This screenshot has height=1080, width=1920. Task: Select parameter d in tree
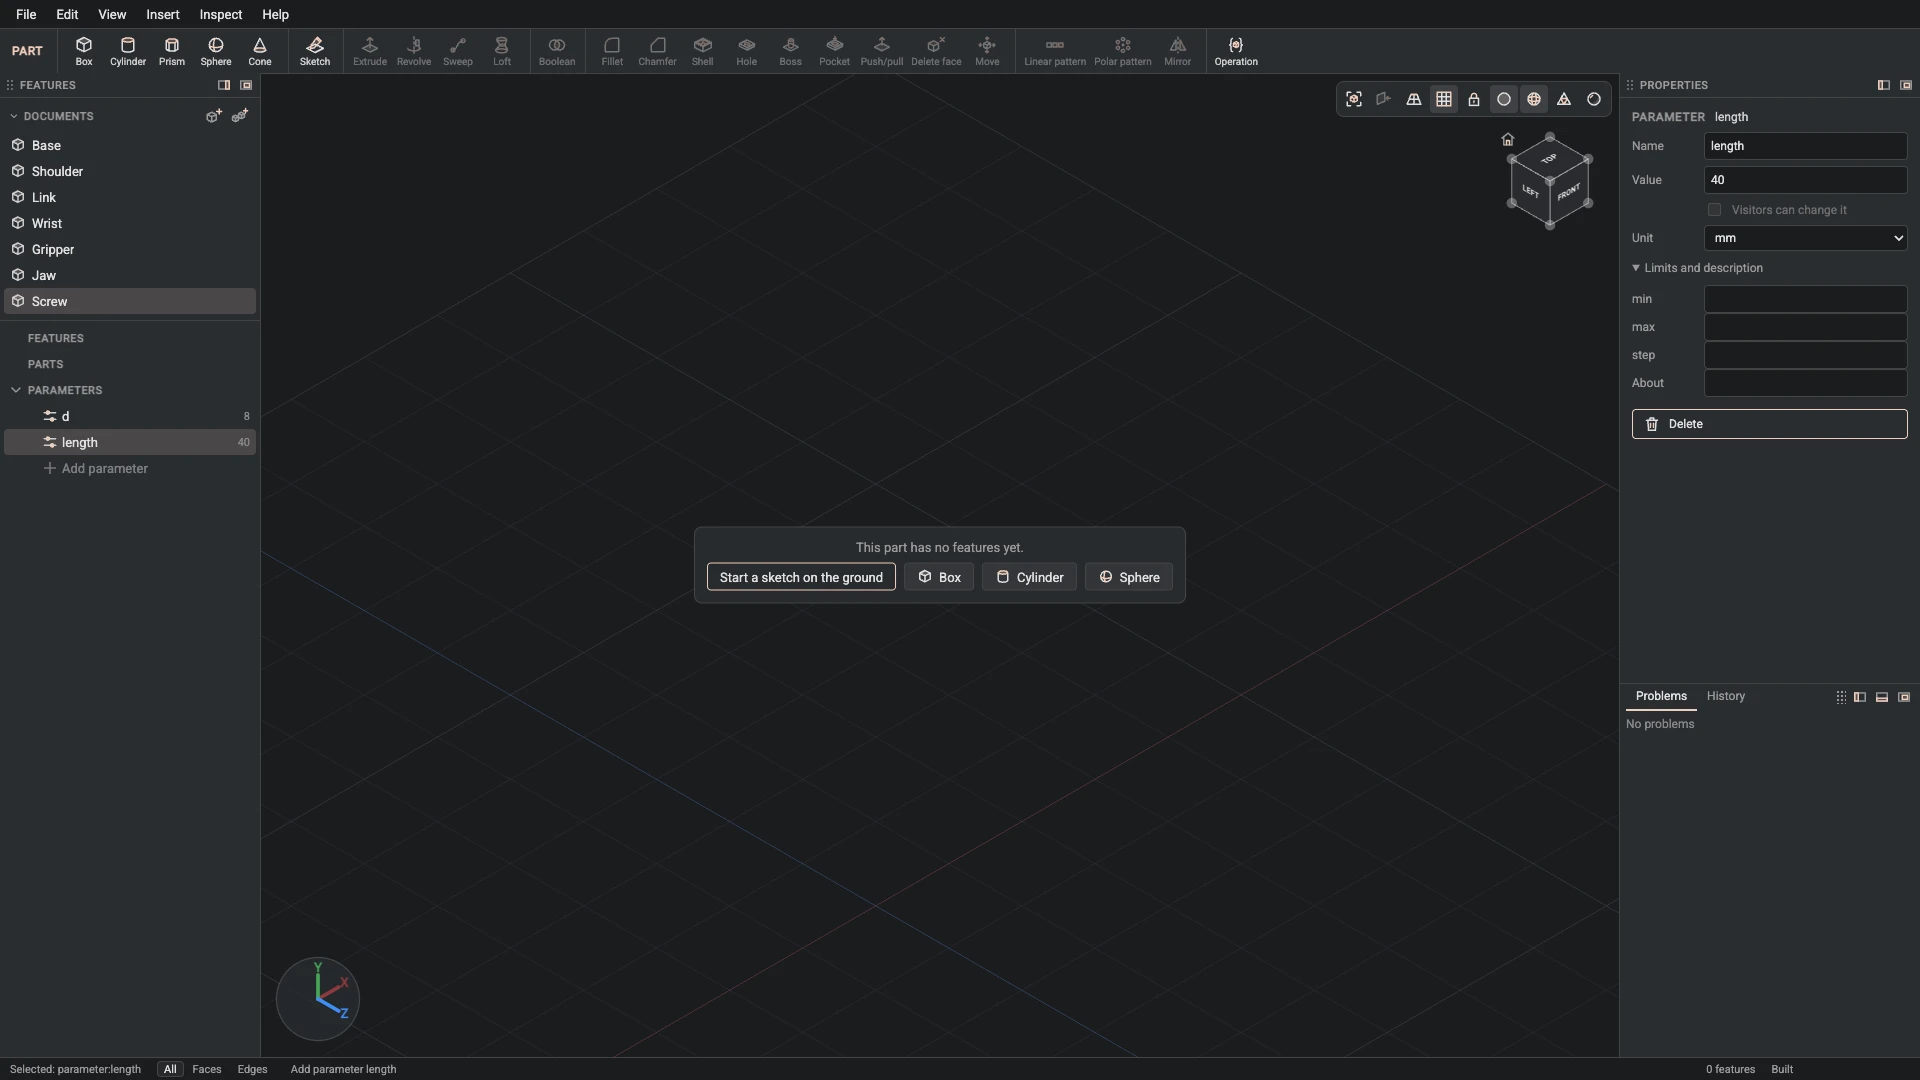130,416
